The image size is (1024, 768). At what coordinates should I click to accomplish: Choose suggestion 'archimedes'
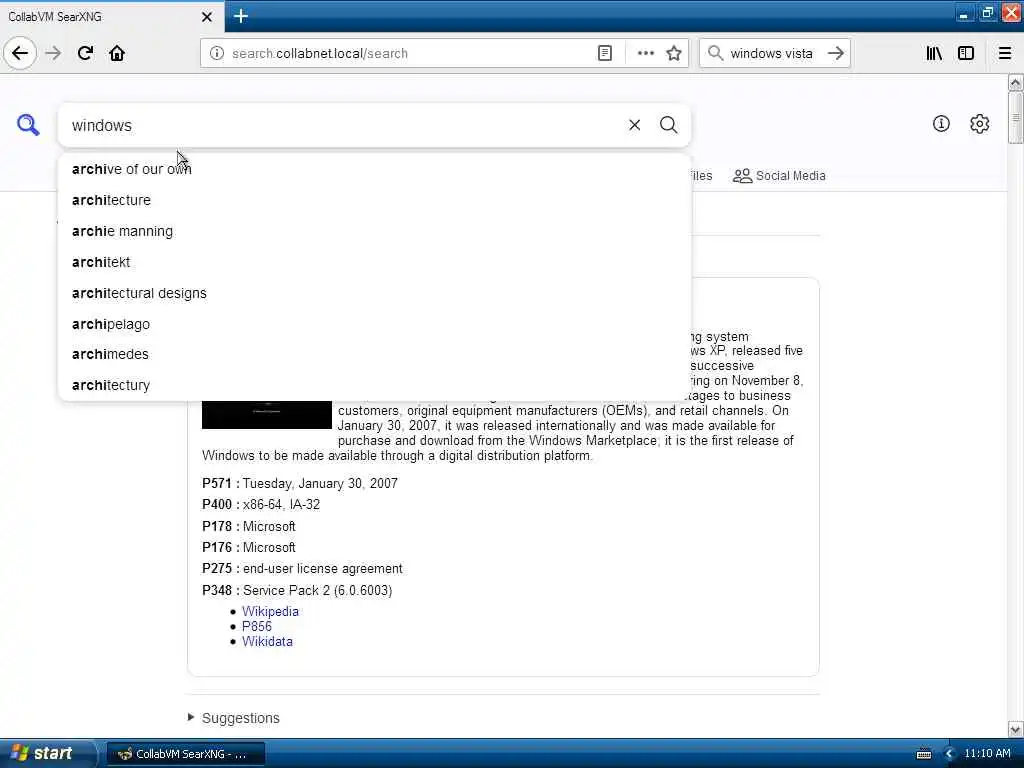point(375,354)
